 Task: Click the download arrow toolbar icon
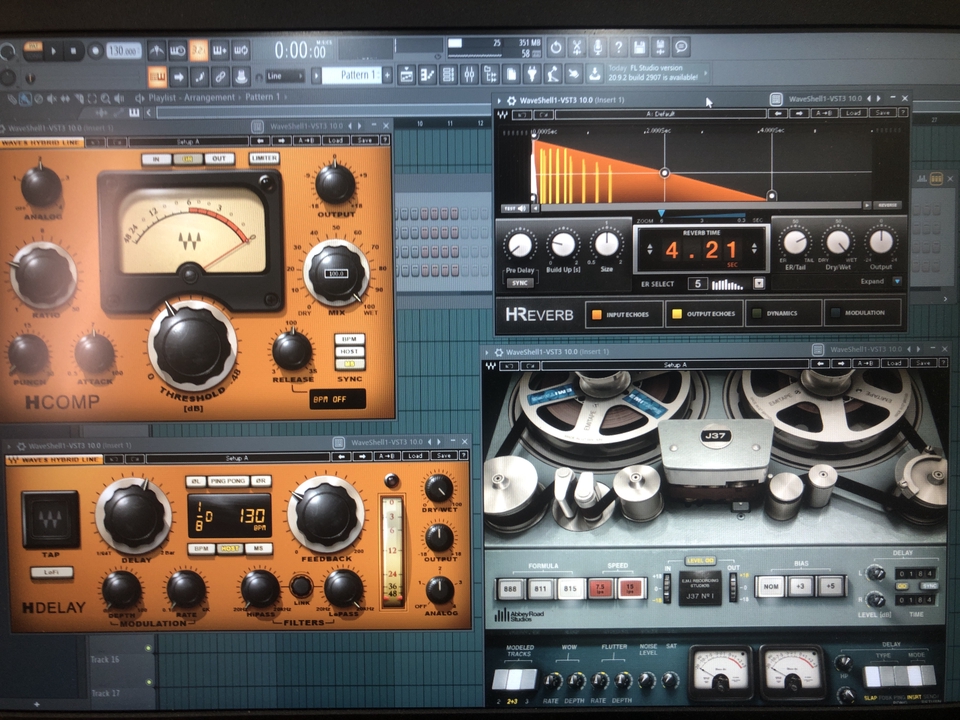[594, 75]
